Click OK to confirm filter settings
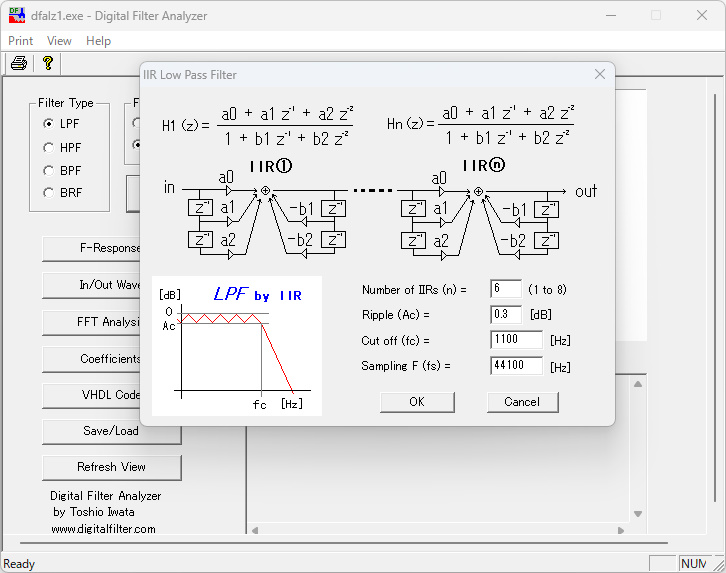Image resolution: width=726 pixels, height=573 pixels. [417, 402]
